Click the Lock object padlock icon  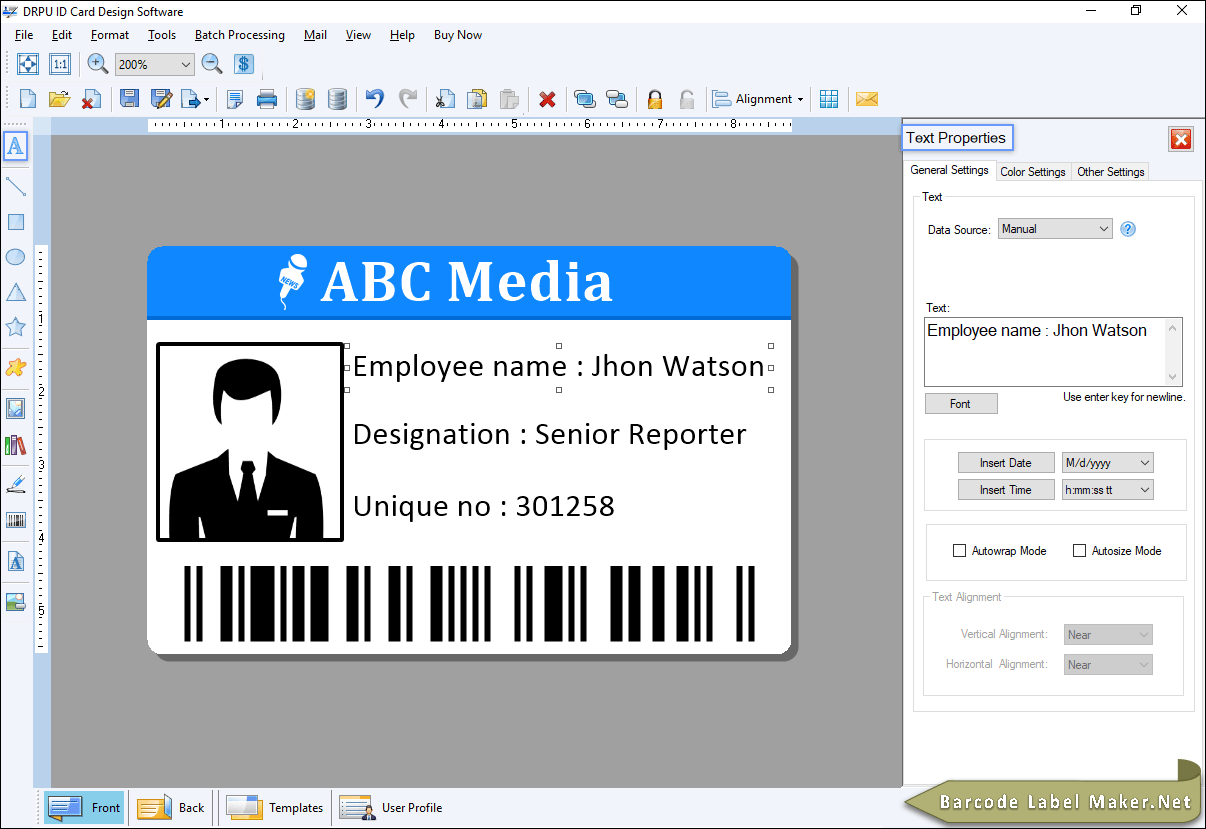655,99
